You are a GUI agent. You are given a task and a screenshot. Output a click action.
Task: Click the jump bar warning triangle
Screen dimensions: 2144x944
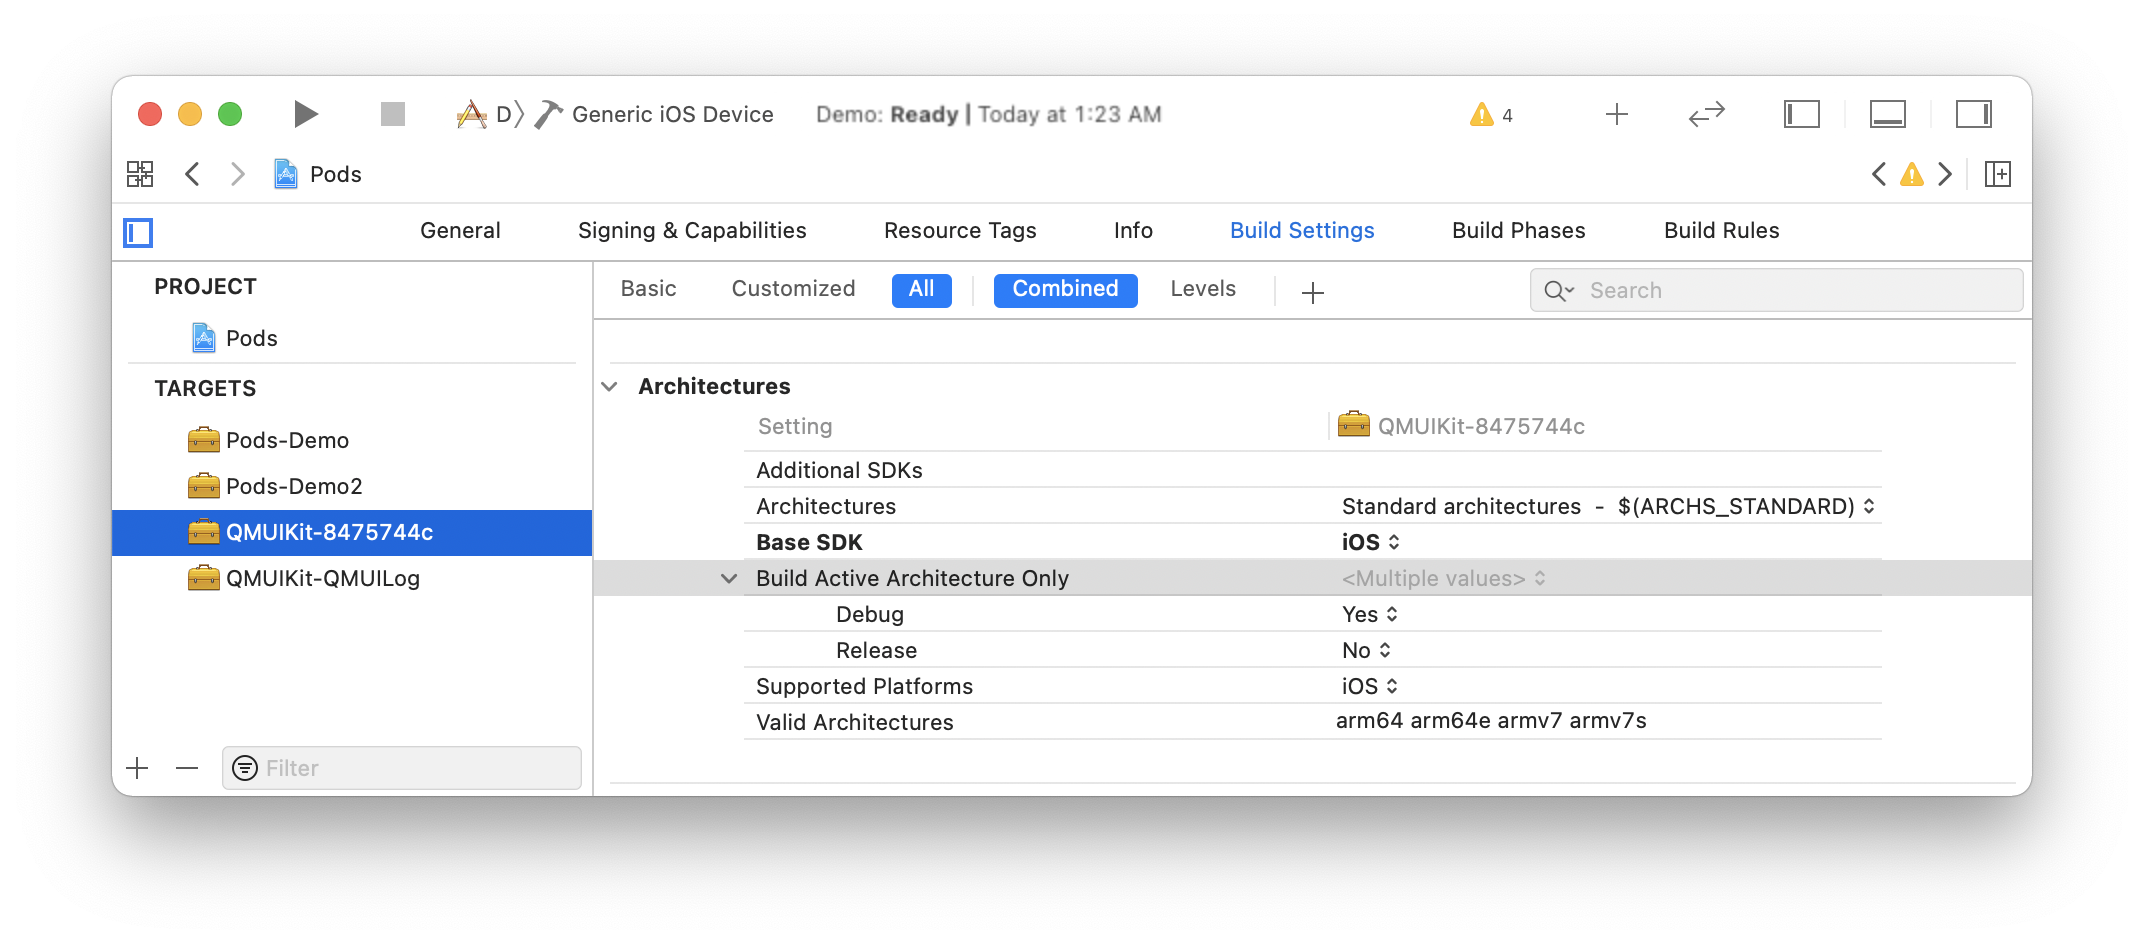(x=1912, y=174)
